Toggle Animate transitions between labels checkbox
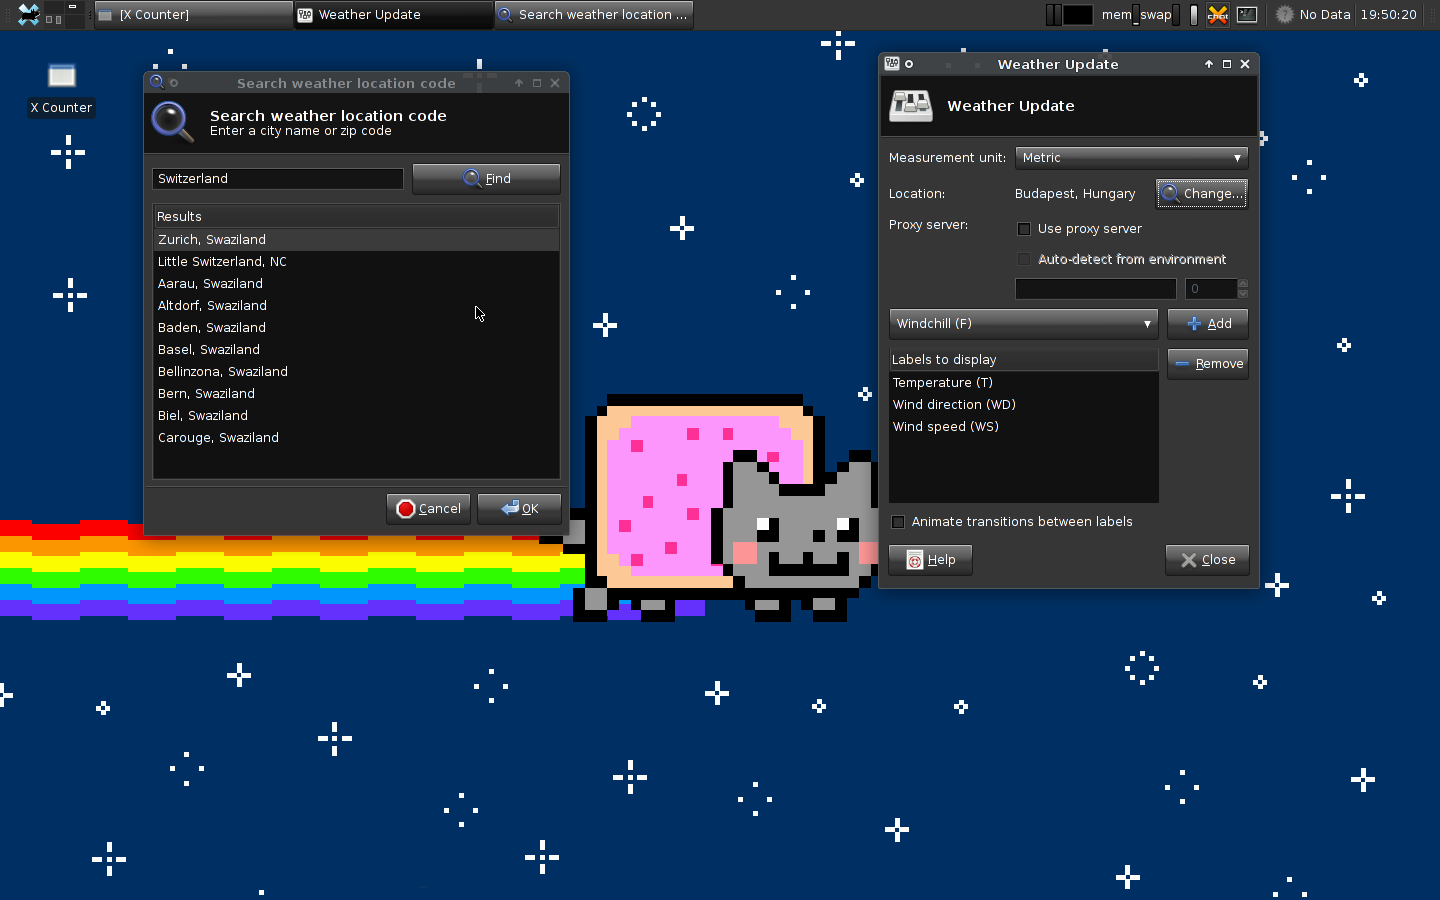Viewport: 1440px width, 900px height. coord(898,522)
